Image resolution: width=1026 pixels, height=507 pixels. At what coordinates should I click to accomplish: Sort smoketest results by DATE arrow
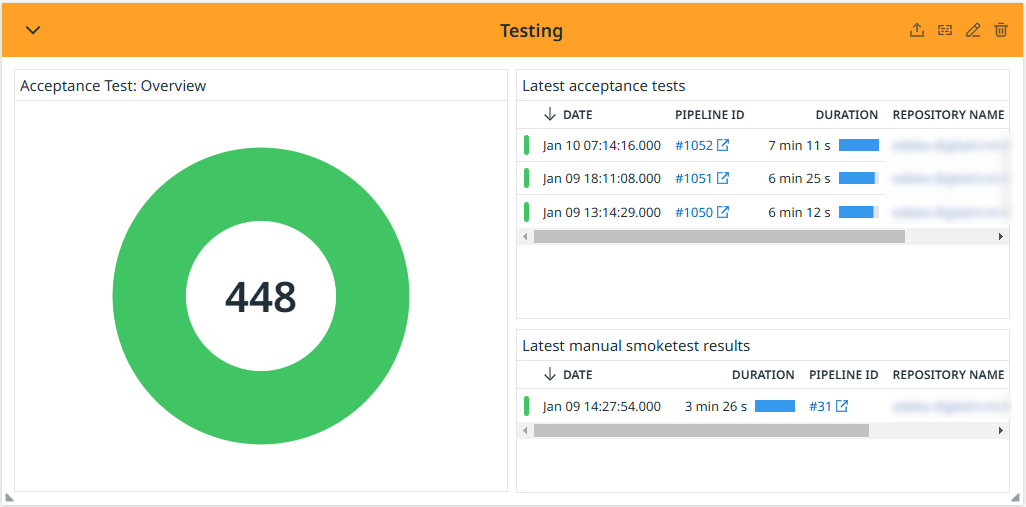click(x=549, y=374)
